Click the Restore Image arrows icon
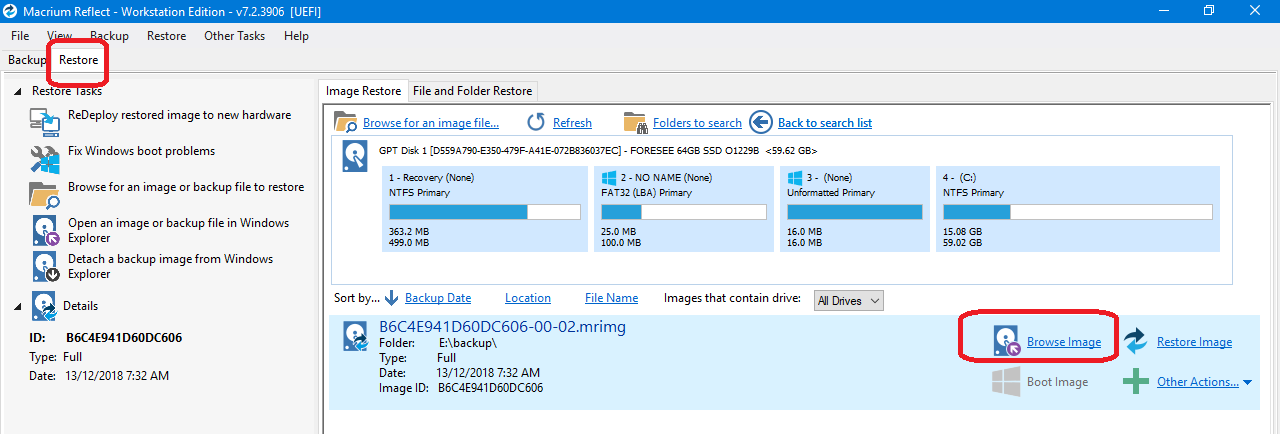1280x434 pixels. click(1135, 341)
